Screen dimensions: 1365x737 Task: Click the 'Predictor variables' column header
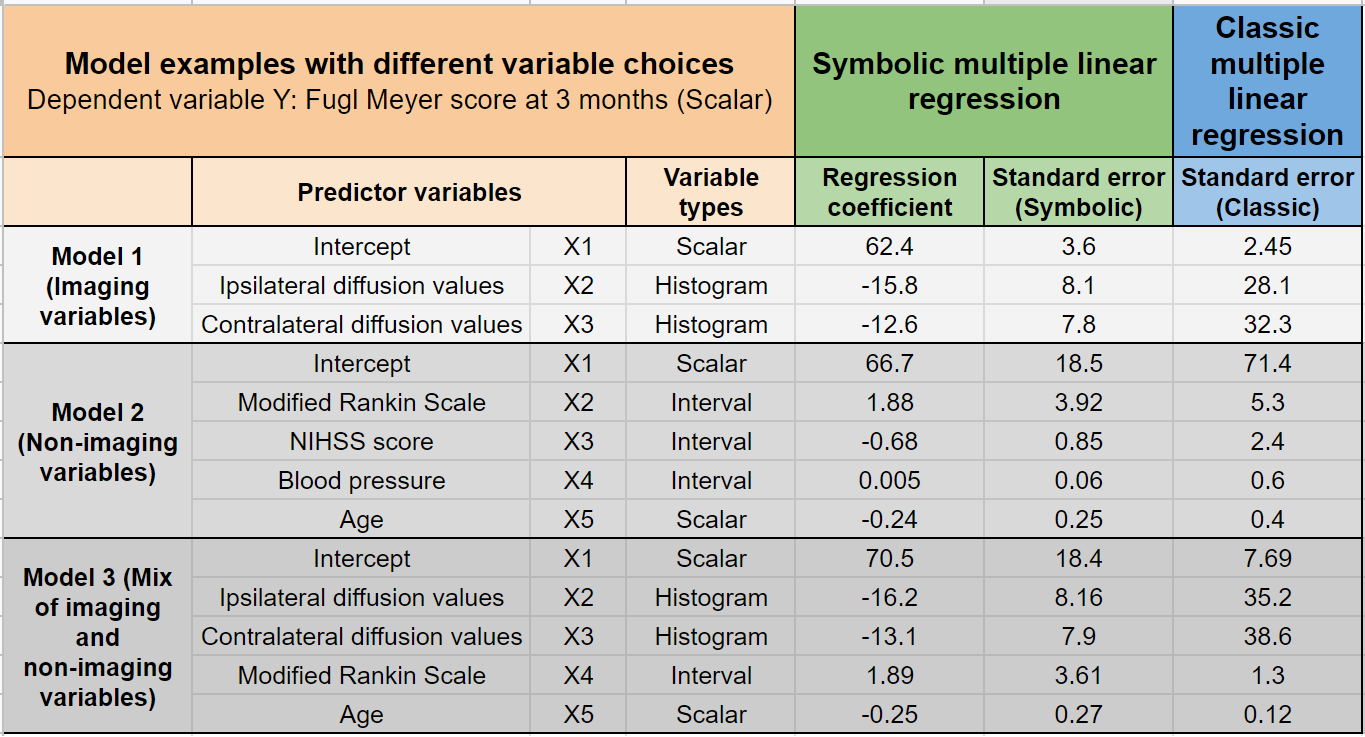409,192
